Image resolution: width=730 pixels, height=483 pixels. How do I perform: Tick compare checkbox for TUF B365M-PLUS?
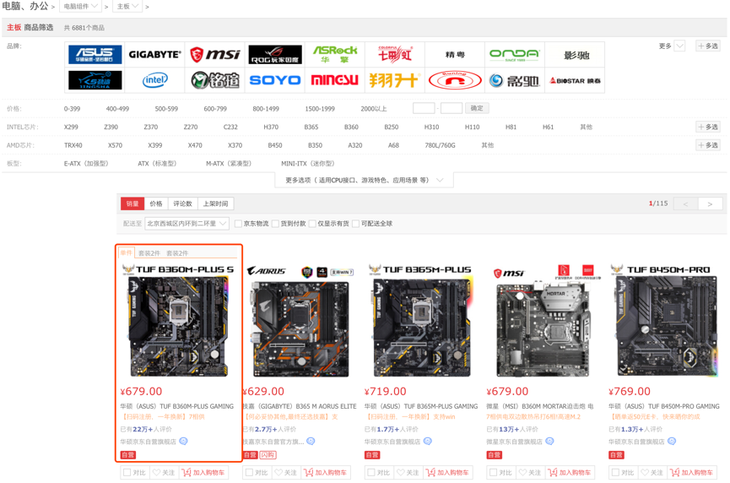[x=371, y=472]
